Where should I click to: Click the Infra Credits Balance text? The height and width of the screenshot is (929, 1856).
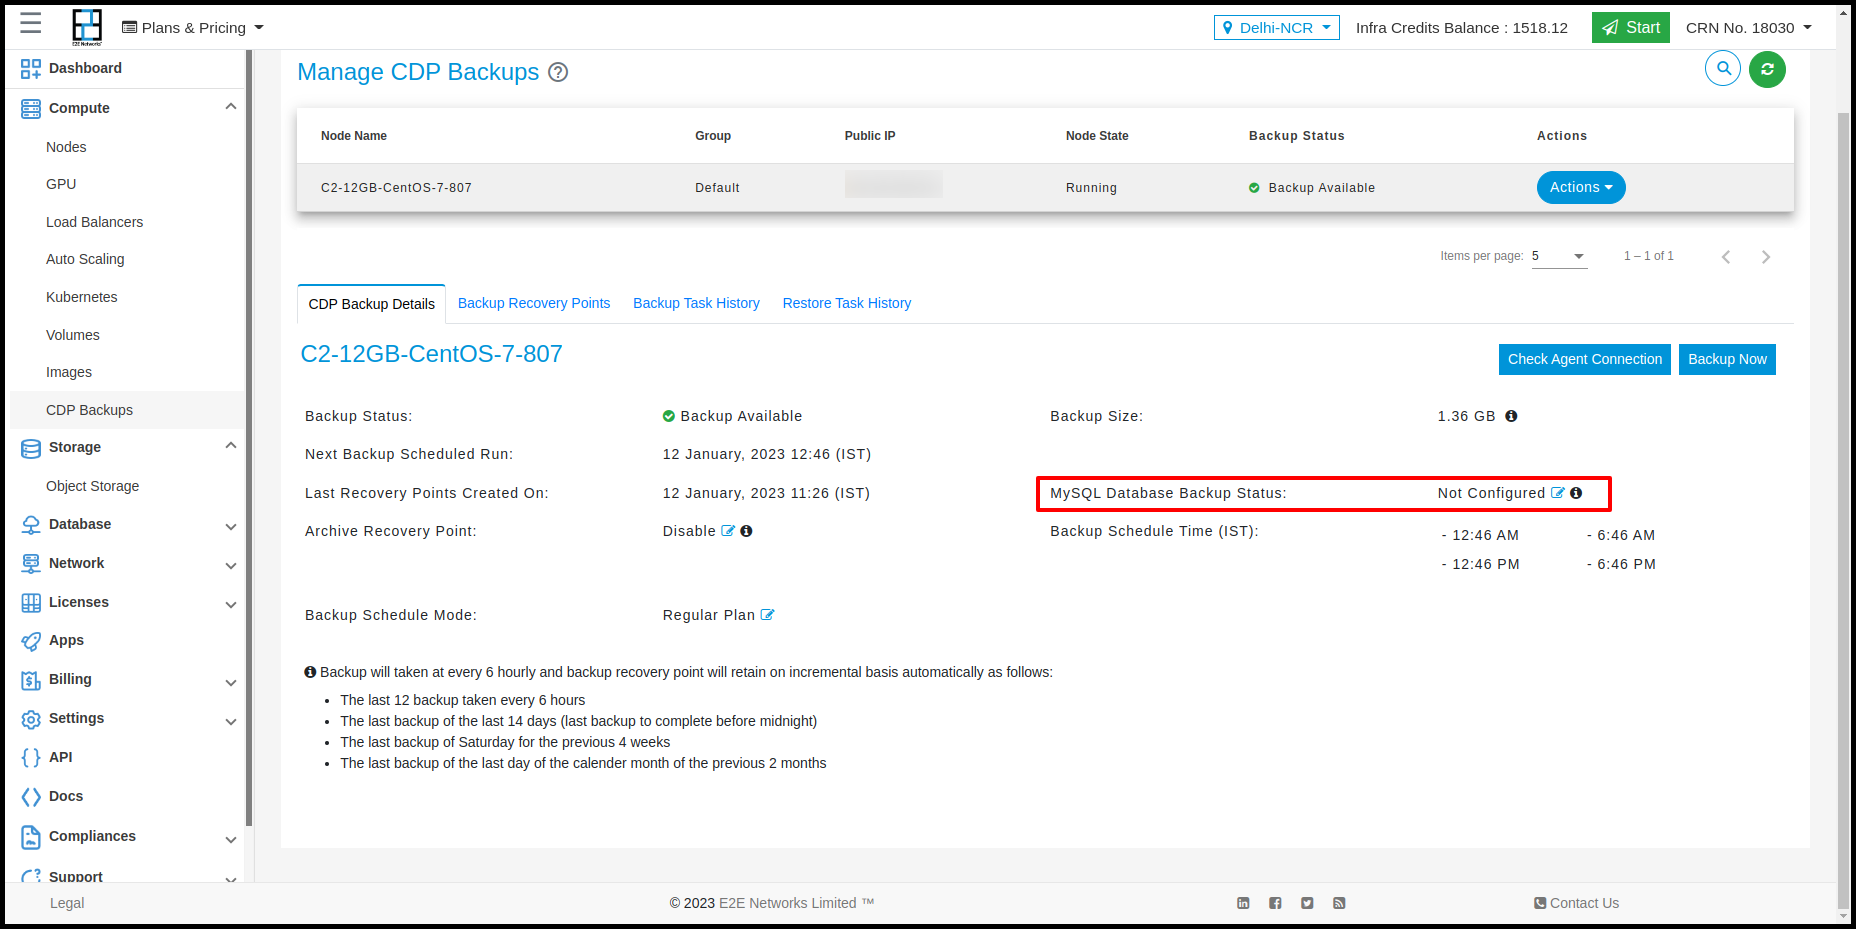pyautogui.click(x=1461, y=28)
